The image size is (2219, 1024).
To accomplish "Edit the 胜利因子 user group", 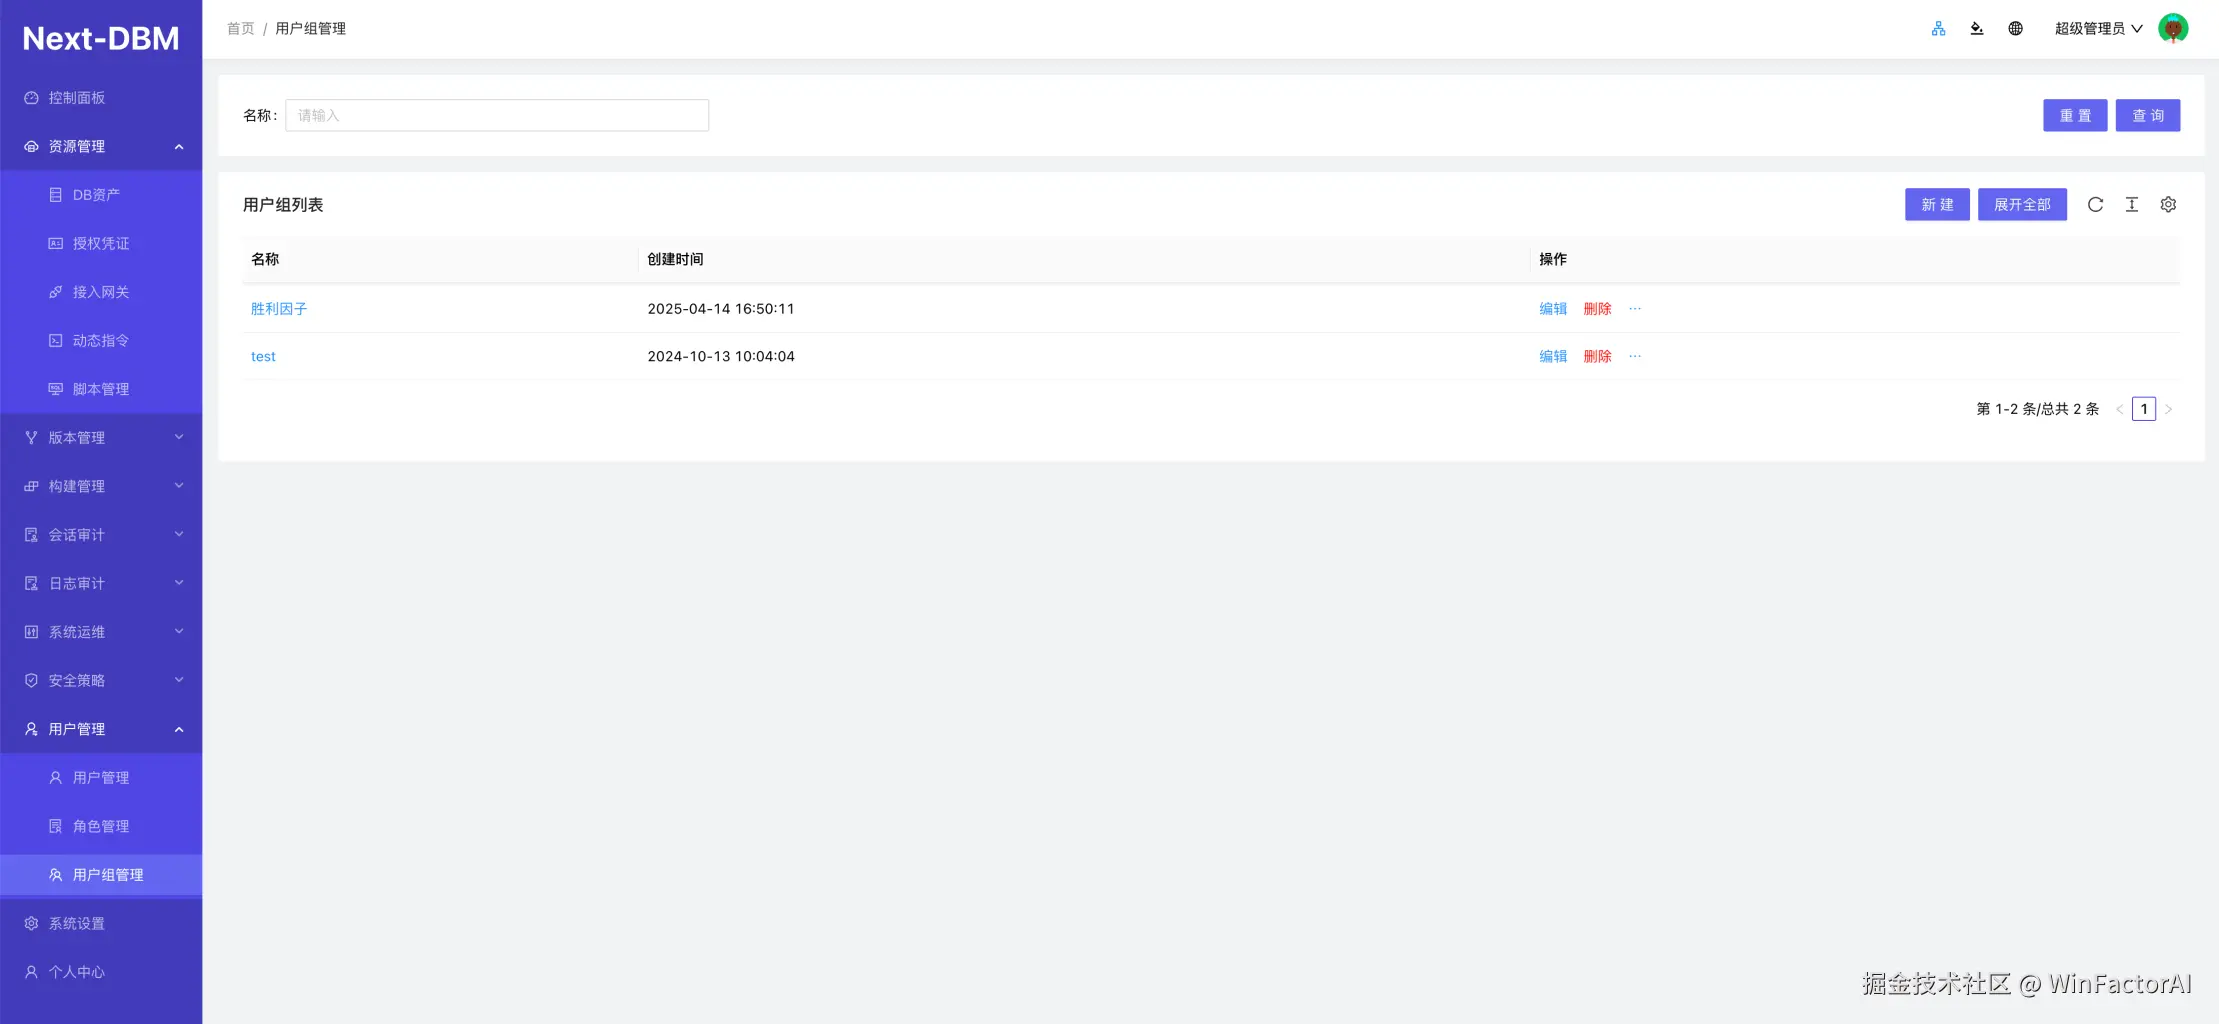I will click(x=1553, y=309).
